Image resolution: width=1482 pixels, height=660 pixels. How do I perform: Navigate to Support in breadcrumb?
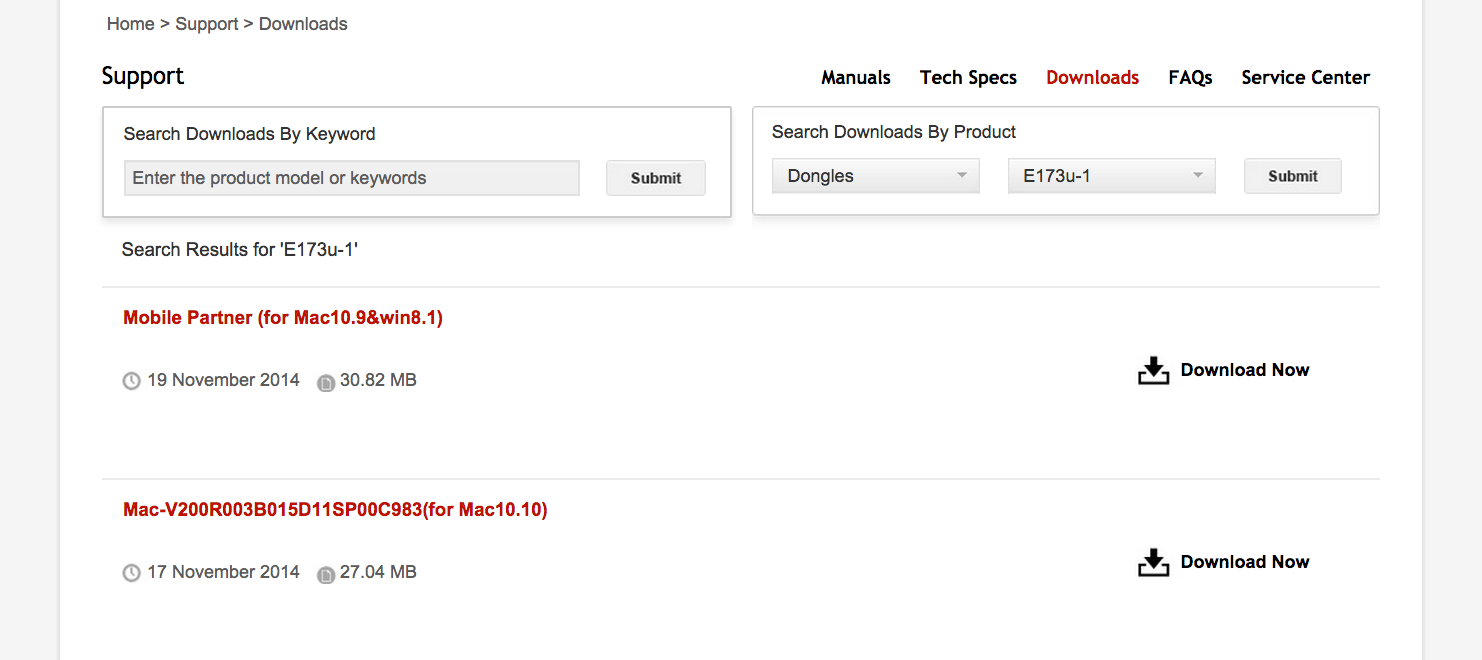tap(206, 24)
